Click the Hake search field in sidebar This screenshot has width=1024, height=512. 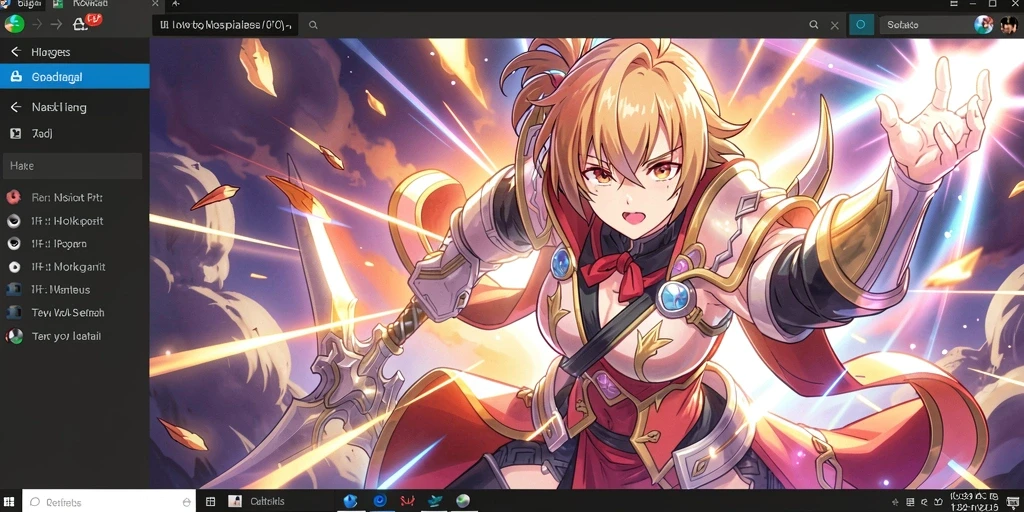pyautogui.click(x=72, y=166)
